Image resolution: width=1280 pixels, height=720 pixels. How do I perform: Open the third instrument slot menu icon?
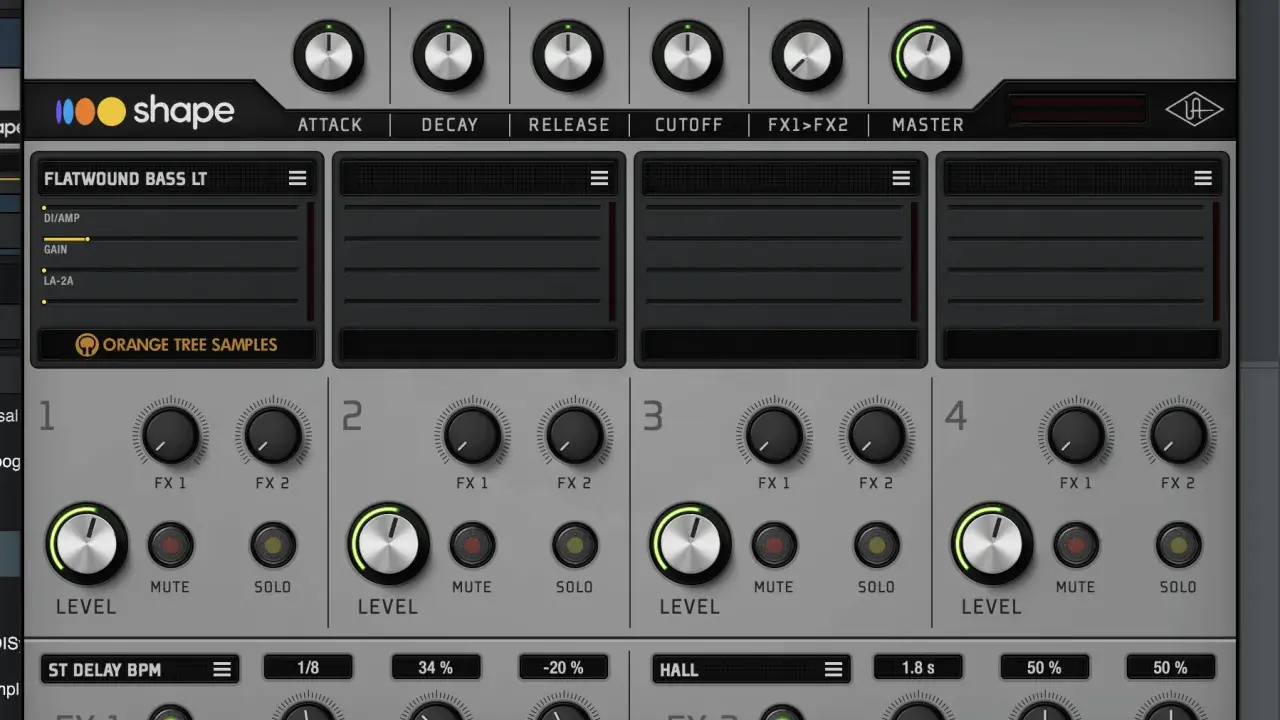901,178
